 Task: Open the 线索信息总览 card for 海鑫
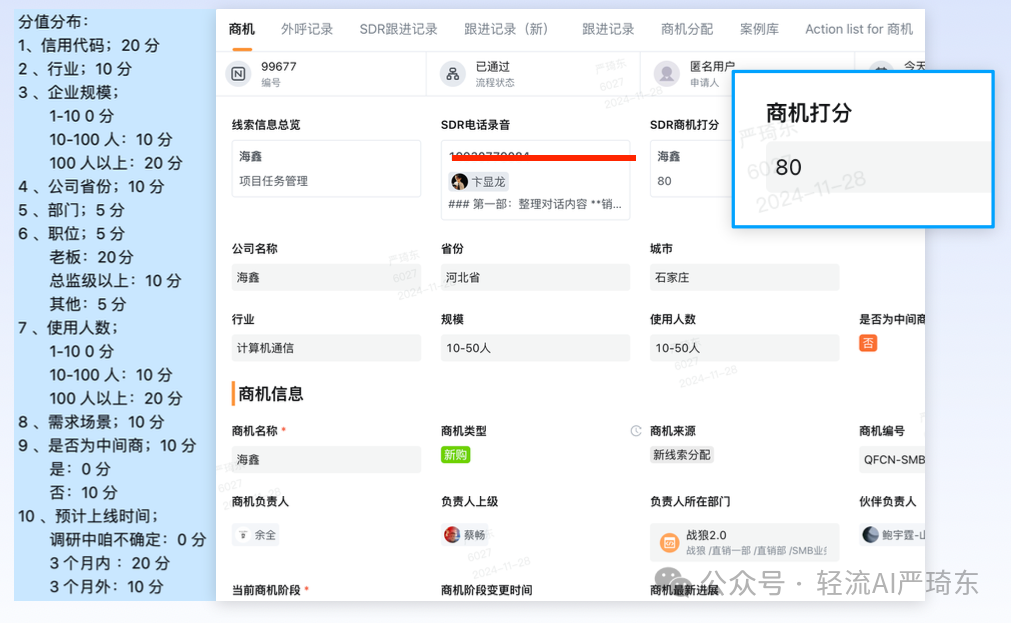pyautogui.click(x=326, y=168)
